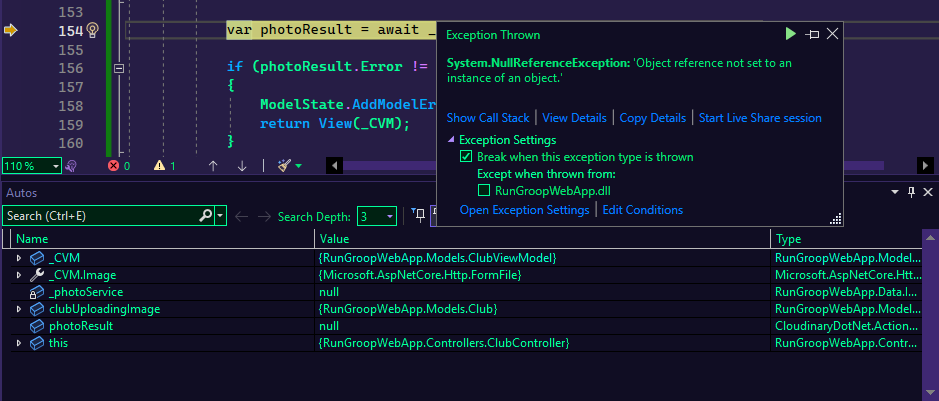Click 'return View(_CVM);' code line
Screen dimensions: 939x401
coord(335,124)
